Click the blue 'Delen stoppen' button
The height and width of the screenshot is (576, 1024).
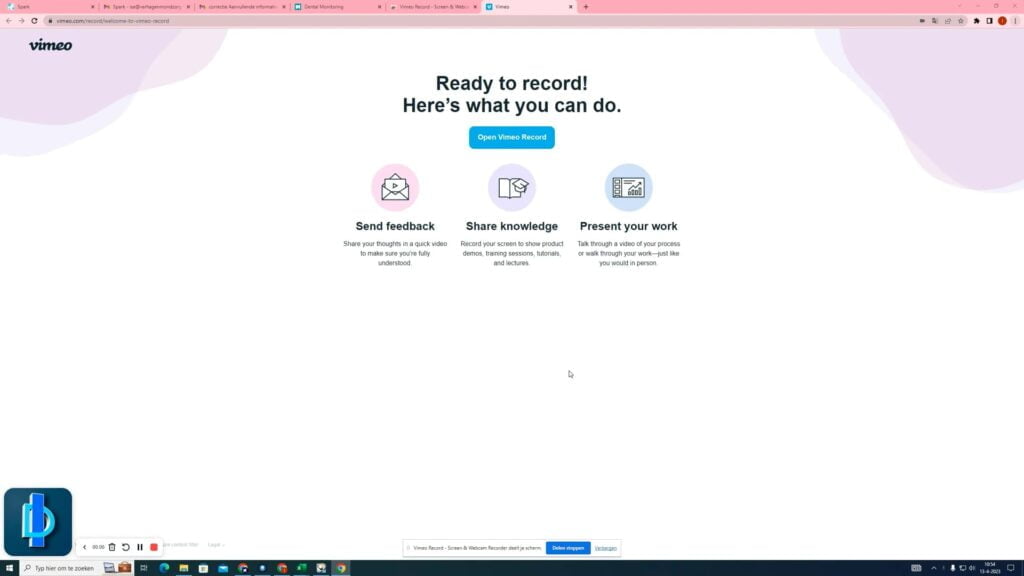tap(568, 548)
